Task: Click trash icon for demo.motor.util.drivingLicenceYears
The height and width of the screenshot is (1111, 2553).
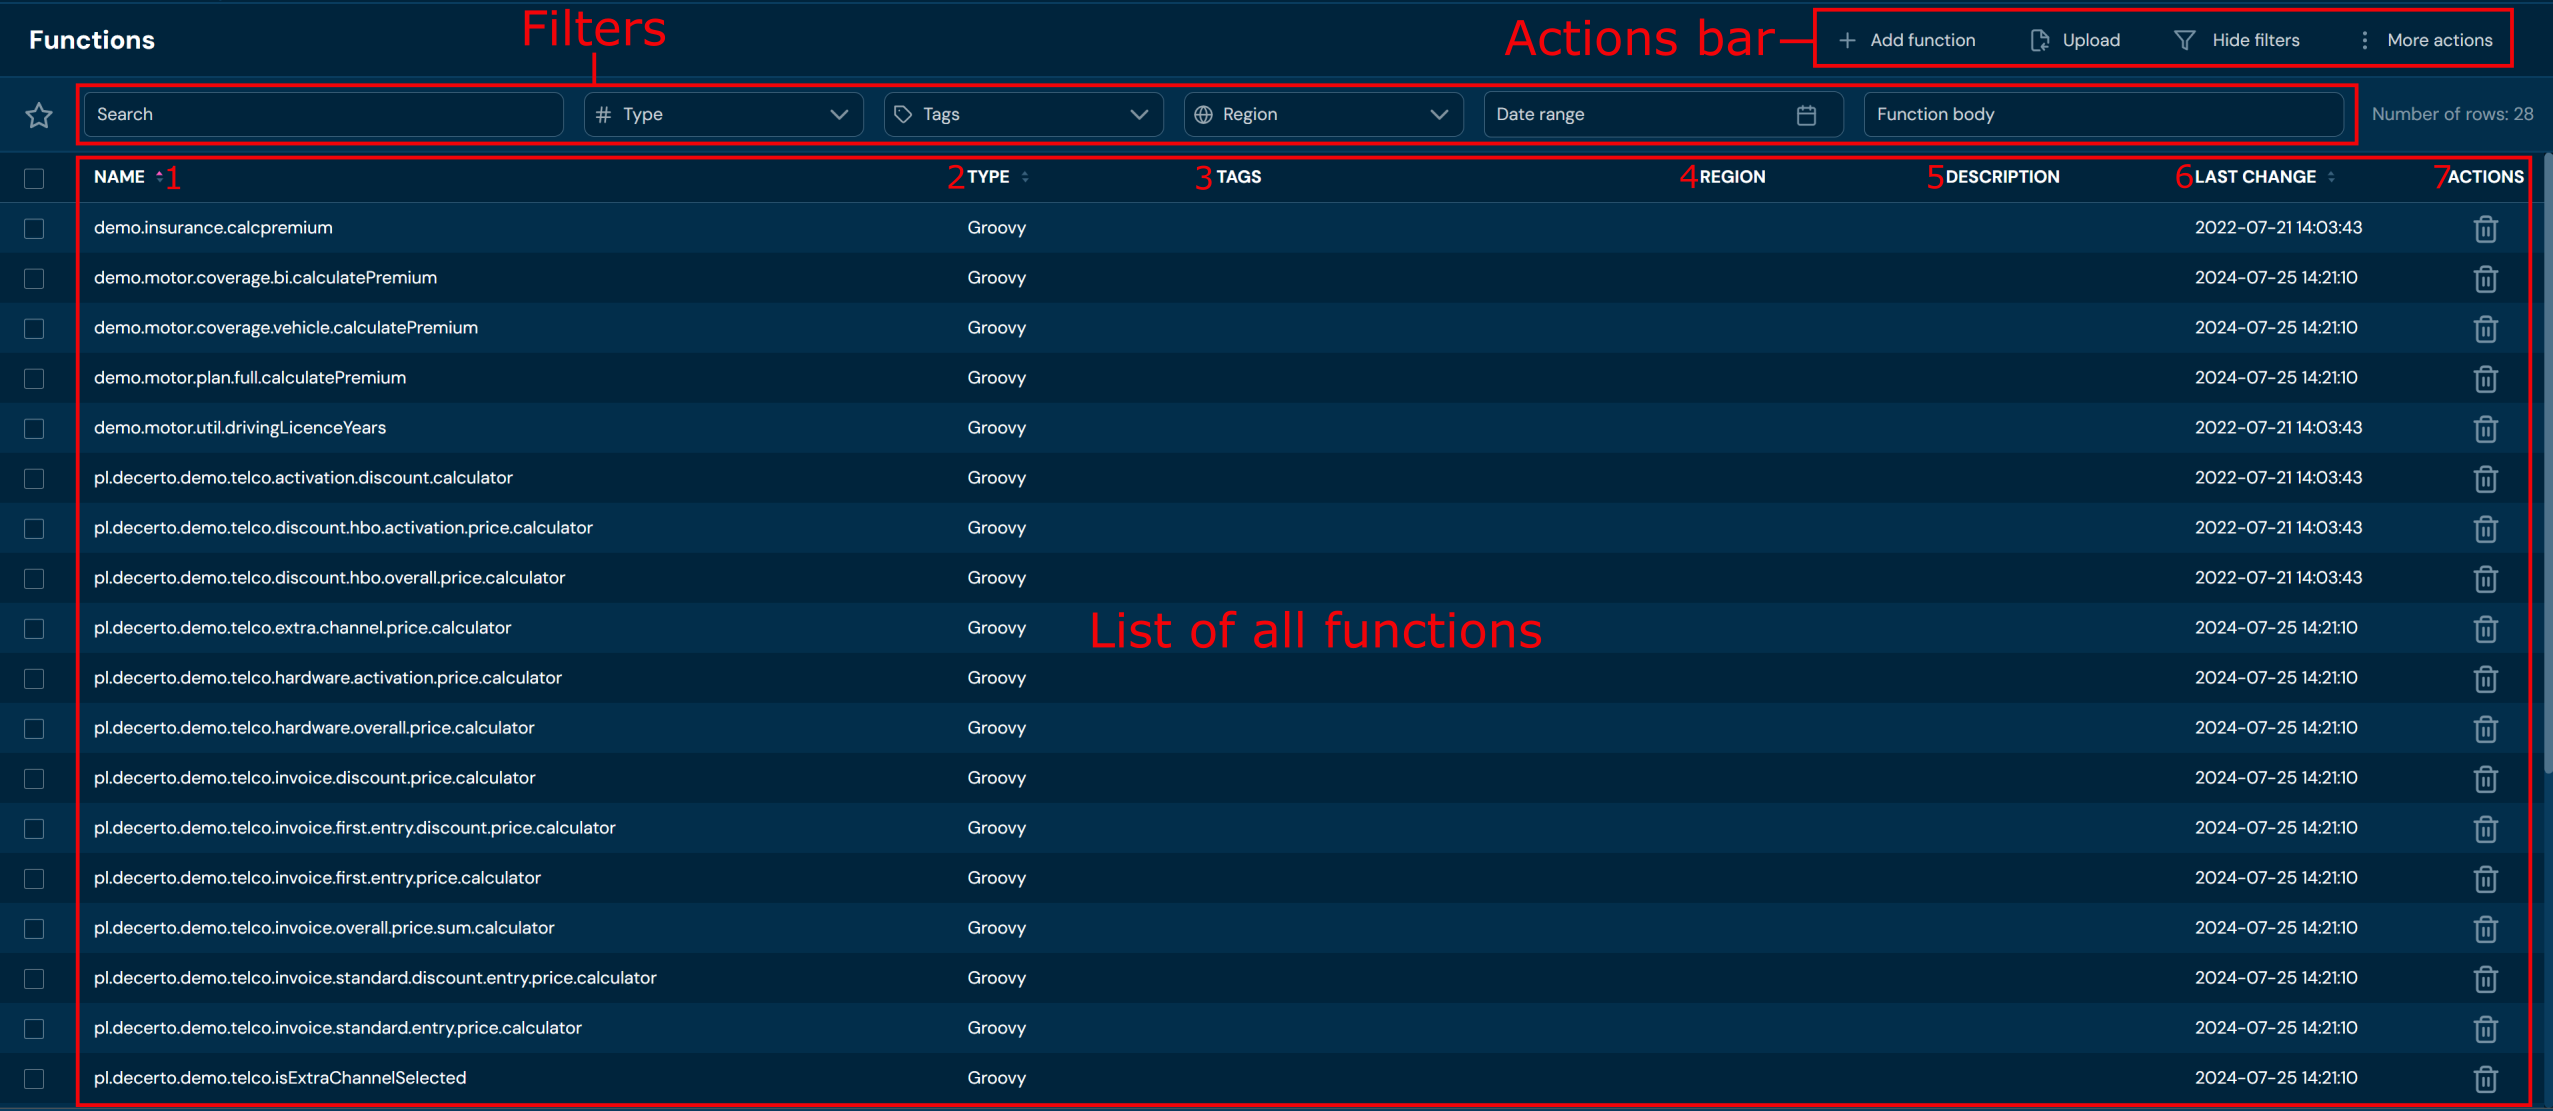Action: (x=2485, y=429)
